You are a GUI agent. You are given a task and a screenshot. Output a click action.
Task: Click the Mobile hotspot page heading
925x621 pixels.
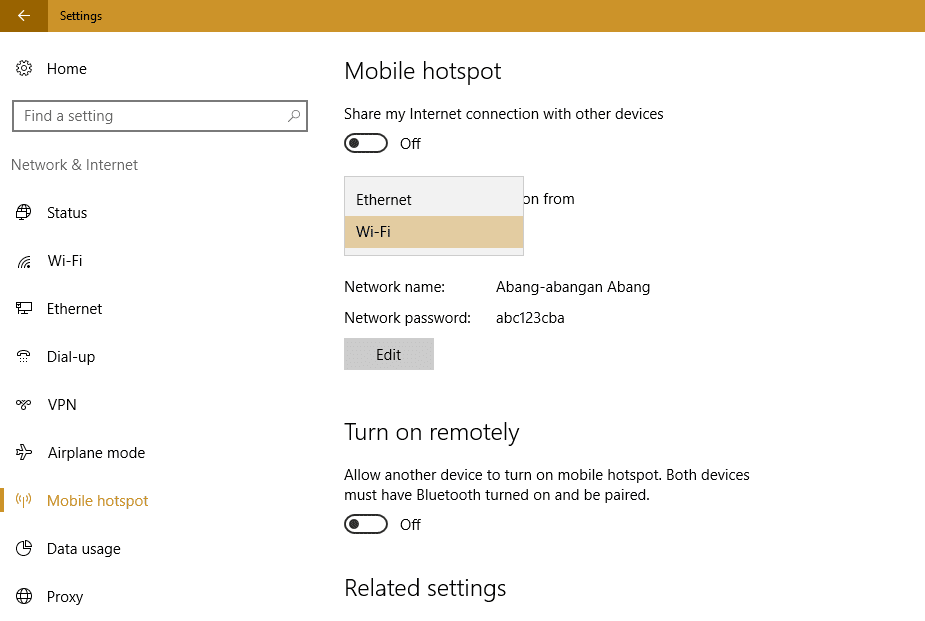point(422,71)
